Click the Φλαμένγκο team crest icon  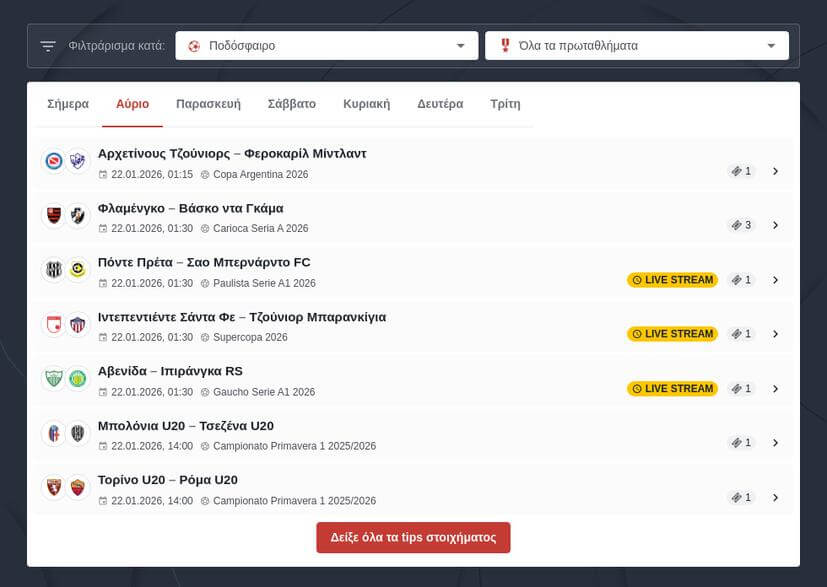coord(54,215)
